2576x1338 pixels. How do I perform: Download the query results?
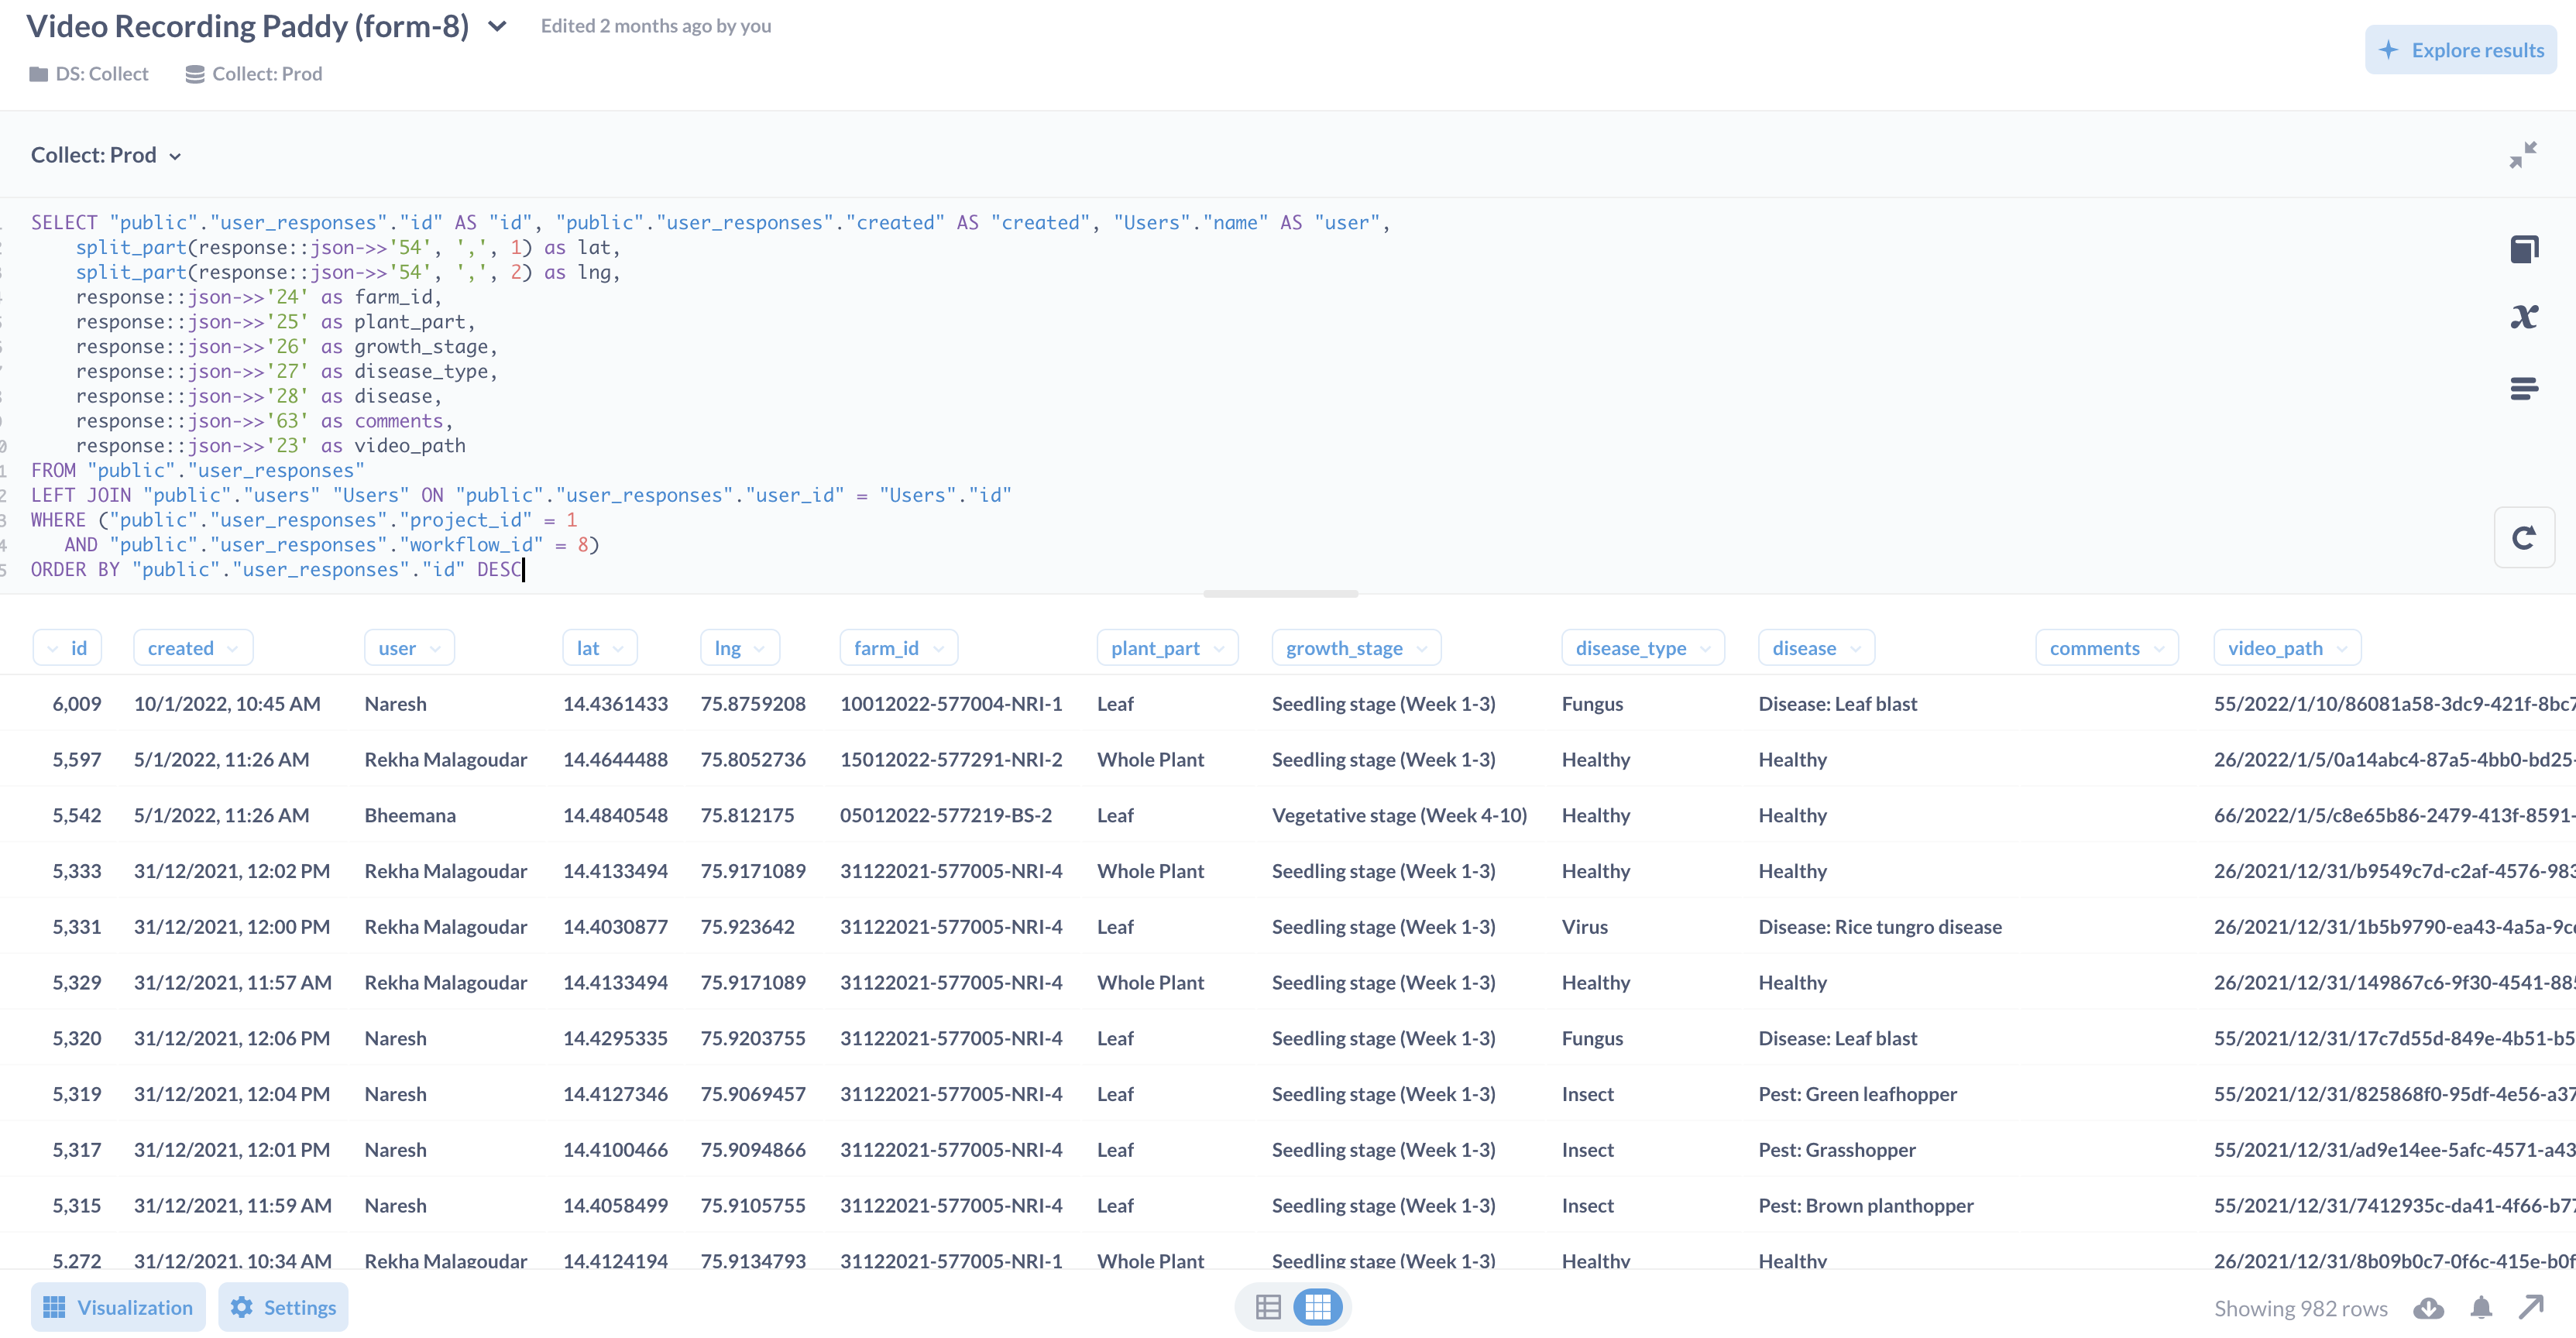click(x=2428, y=1308)
